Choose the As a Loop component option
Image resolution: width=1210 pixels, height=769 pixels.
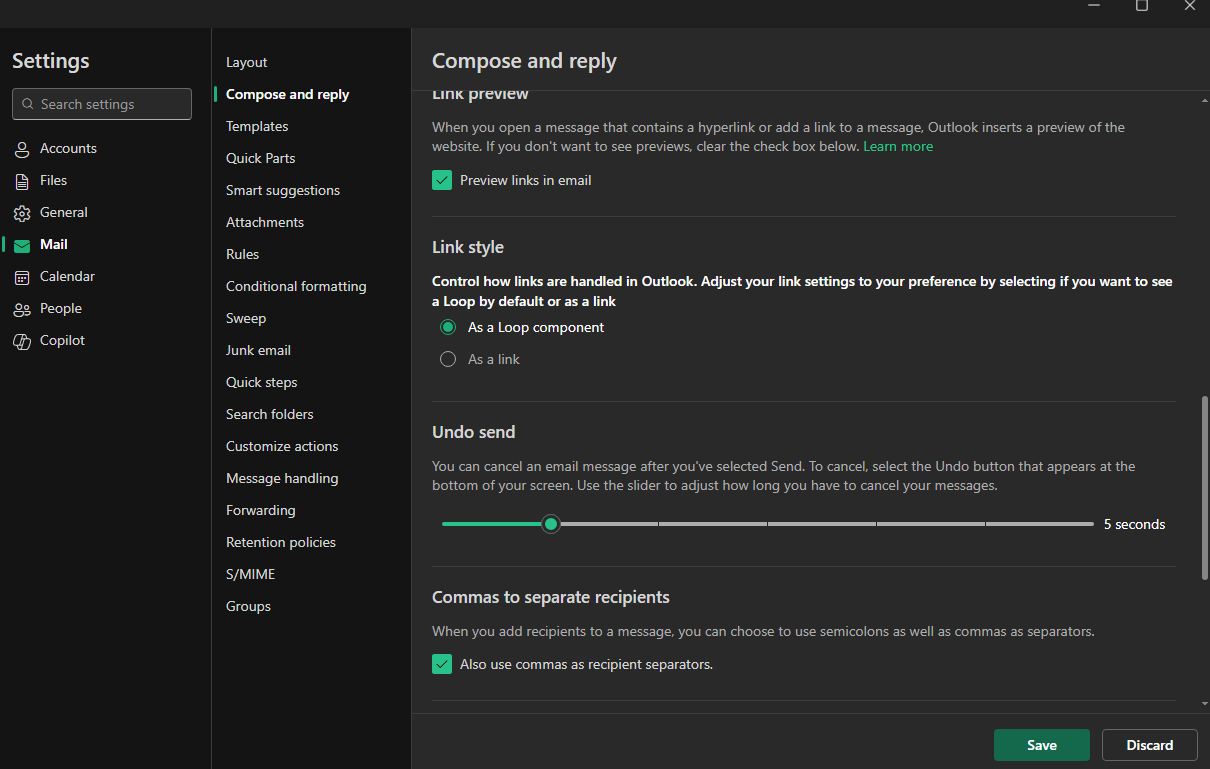[448, 327]
